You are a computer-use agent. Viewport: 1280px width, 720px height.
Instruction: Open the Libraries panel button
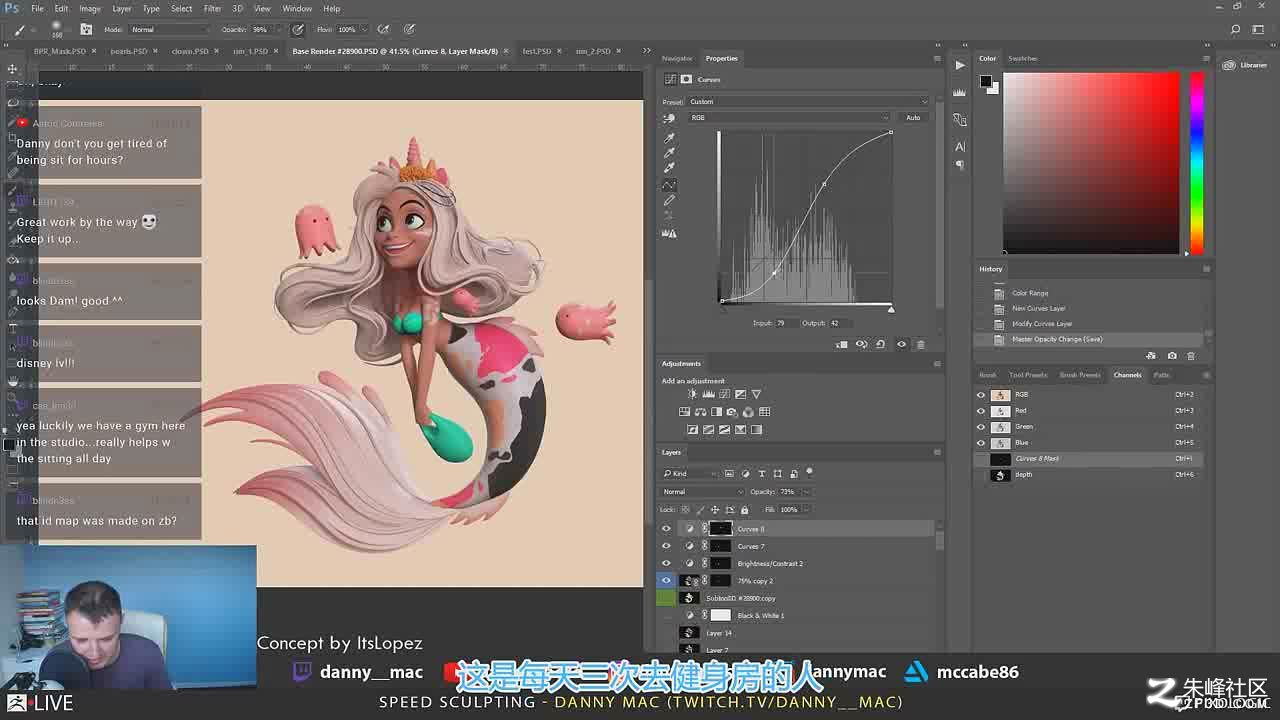(1246, 65)
